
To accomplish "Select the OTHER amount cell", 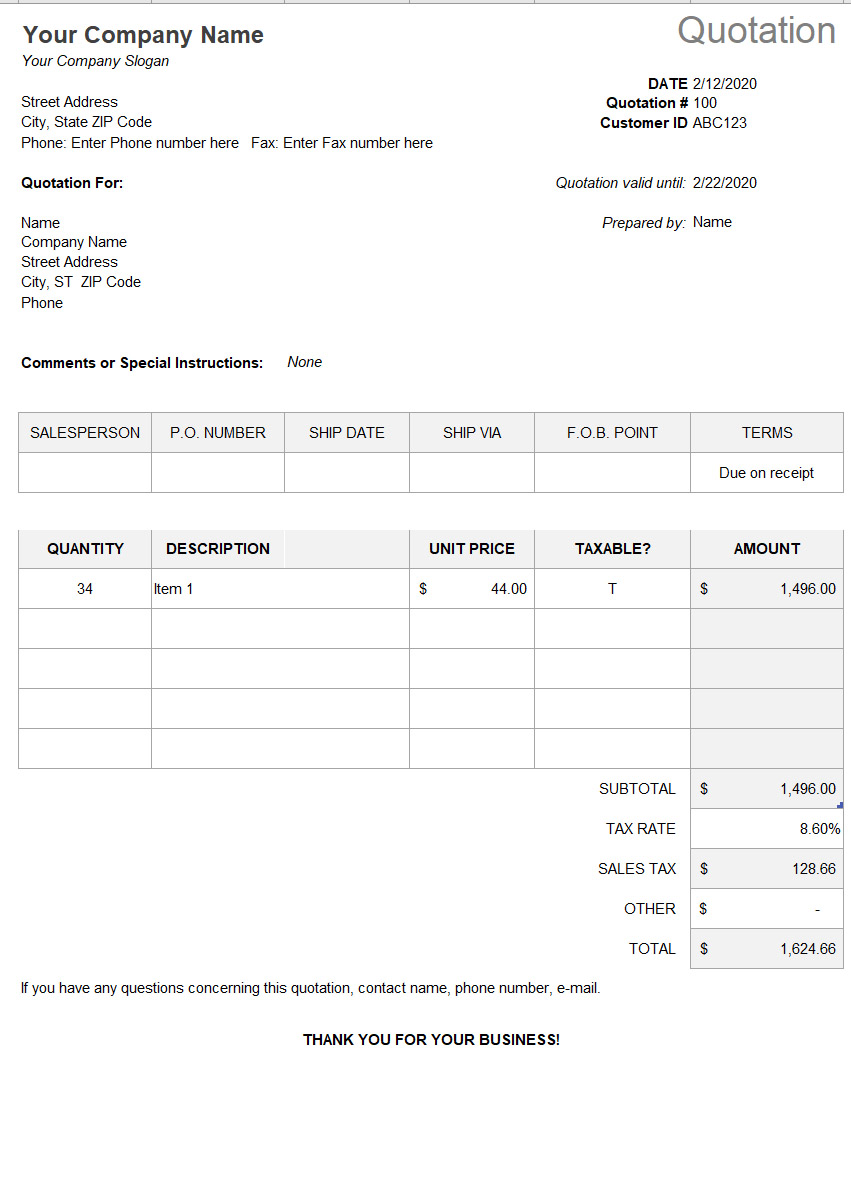I will 766,909.
